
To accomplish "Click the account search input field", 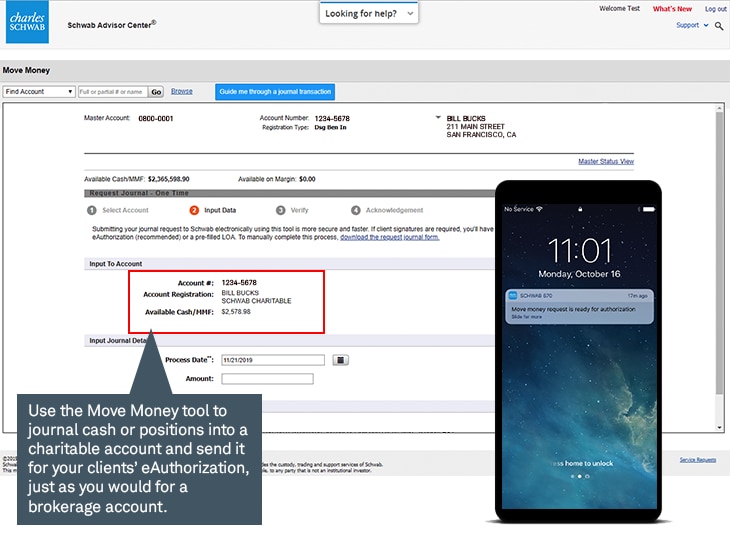I will tap(113, 92).
